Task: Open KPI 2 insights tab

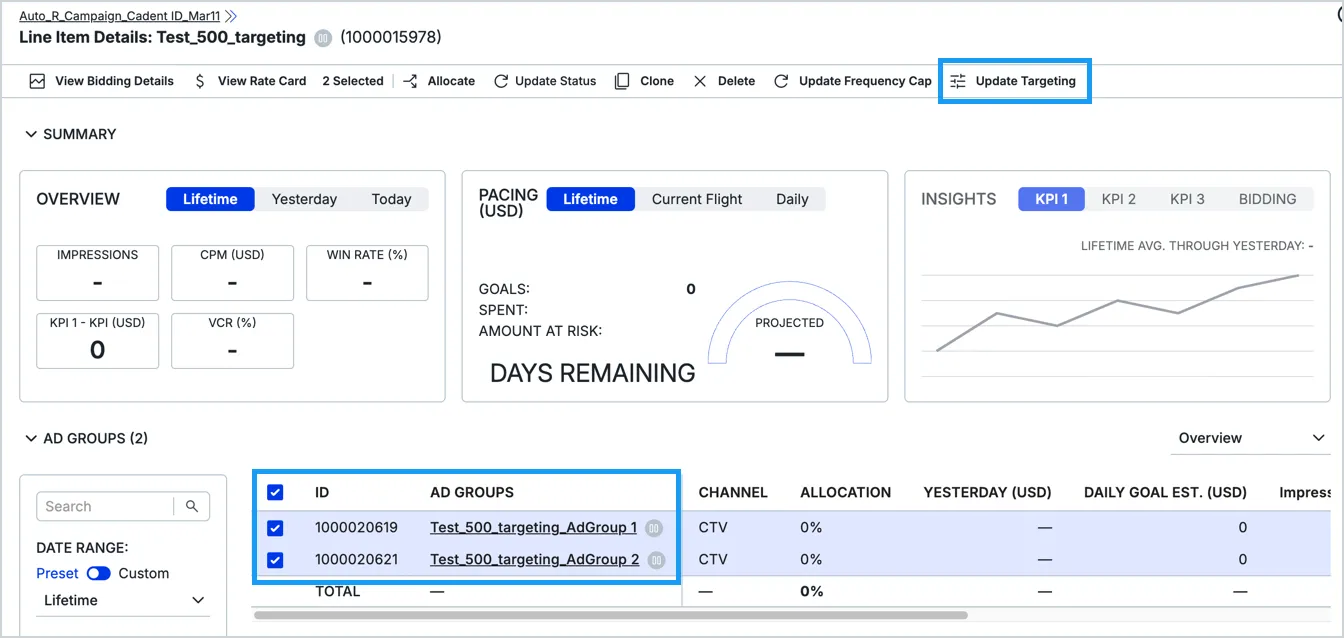Action: pos(1119,199)
